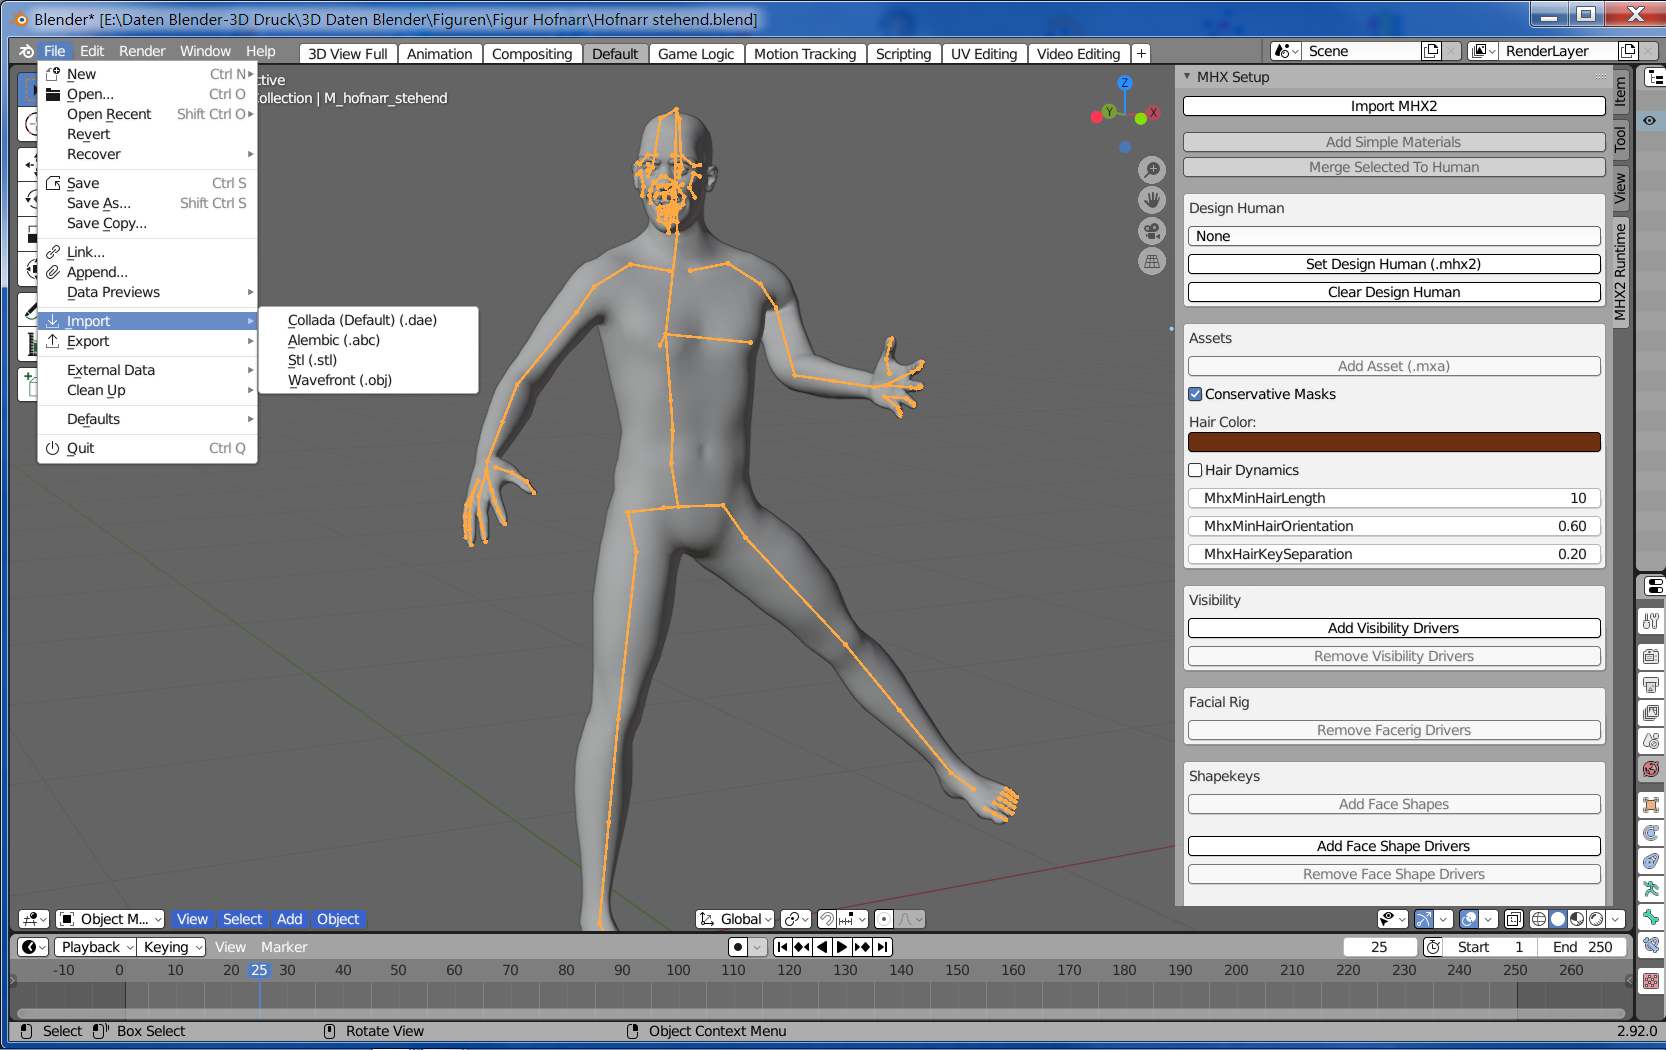The height and width of the screenshot is (1050, 1666).
Task: Click the play animation button
Action: pyautogui.click(x=842, y=947)
